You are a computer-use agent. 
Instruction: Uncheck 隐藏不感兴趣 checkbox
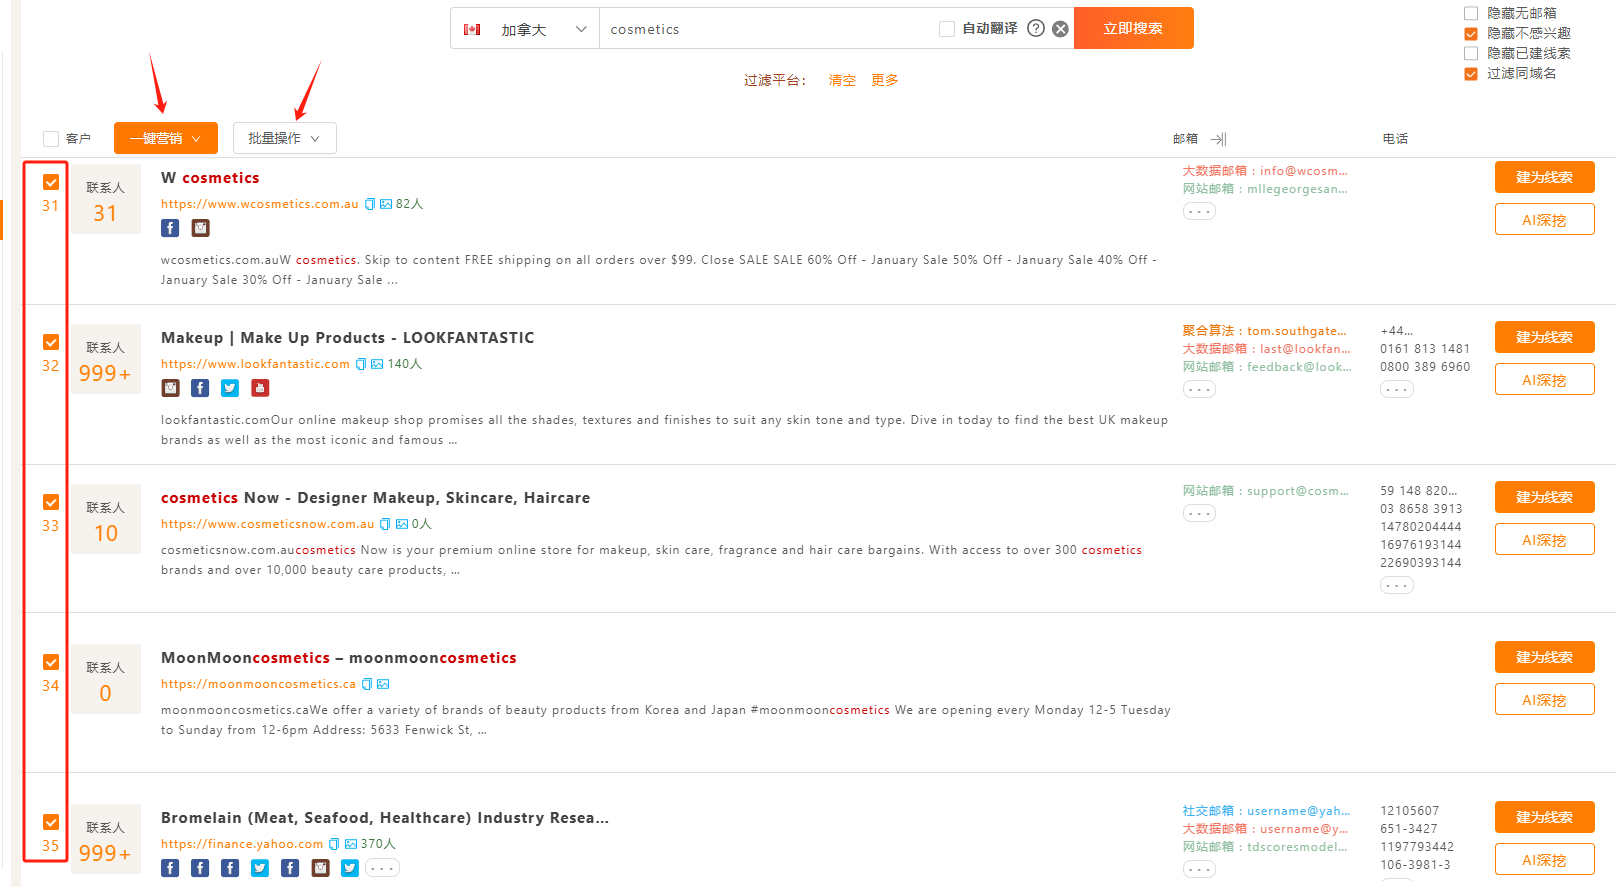pos(1471,33)
